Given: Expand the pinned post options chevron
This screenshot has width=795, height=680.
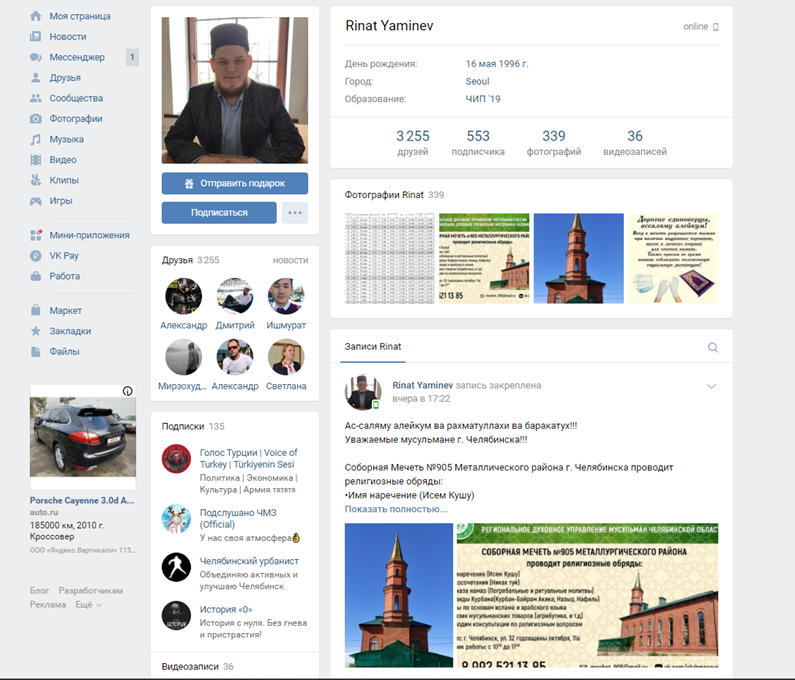Looking at the screenshot, I should pos(712,386).
